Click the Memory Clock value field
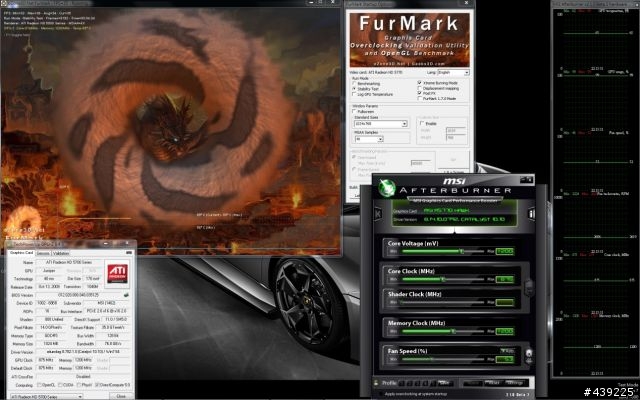This screenshot has height=400, width=640. 504,331
